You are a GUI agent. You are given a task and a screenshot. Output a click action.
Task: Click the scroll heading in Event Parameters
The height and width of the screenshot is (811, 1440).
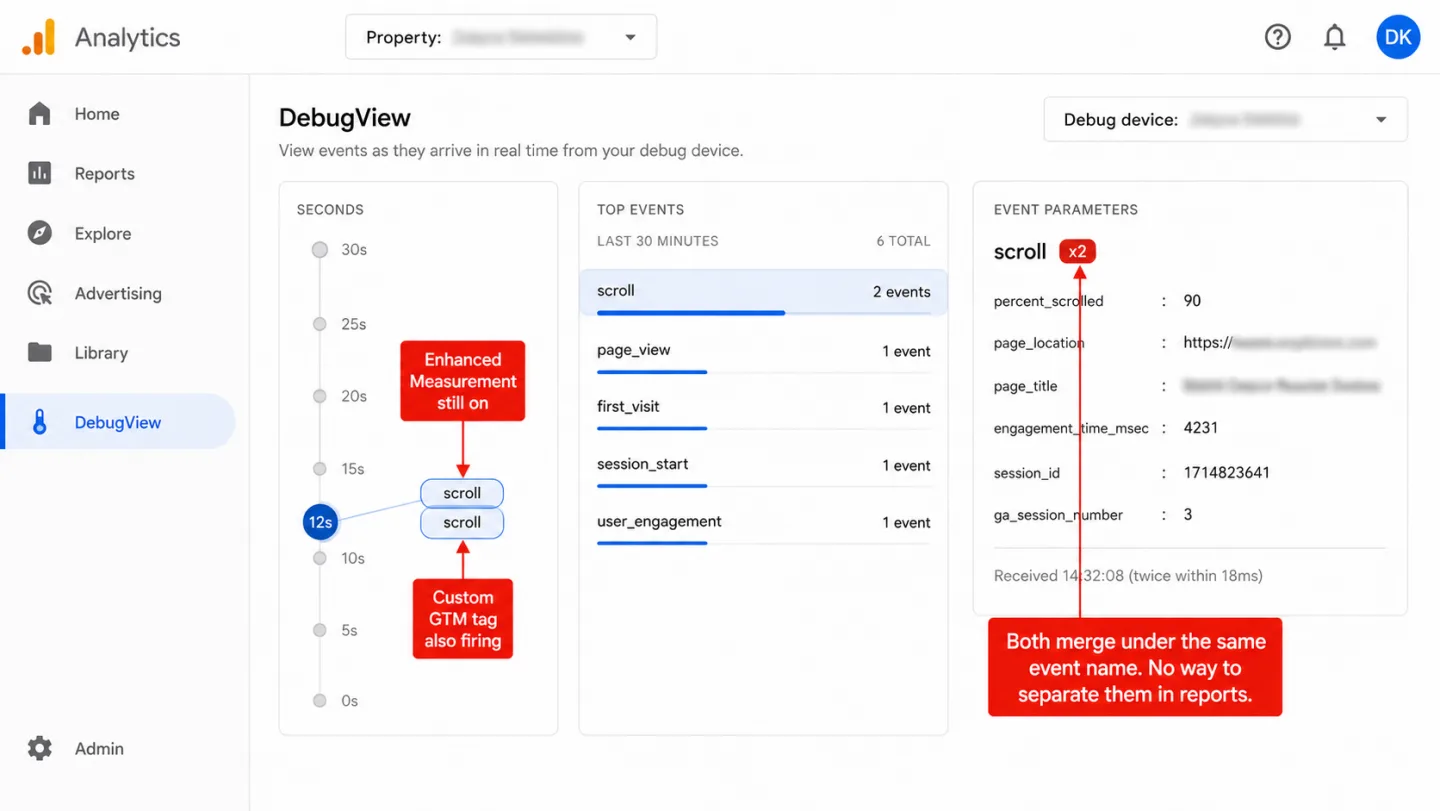point(1020,252)
